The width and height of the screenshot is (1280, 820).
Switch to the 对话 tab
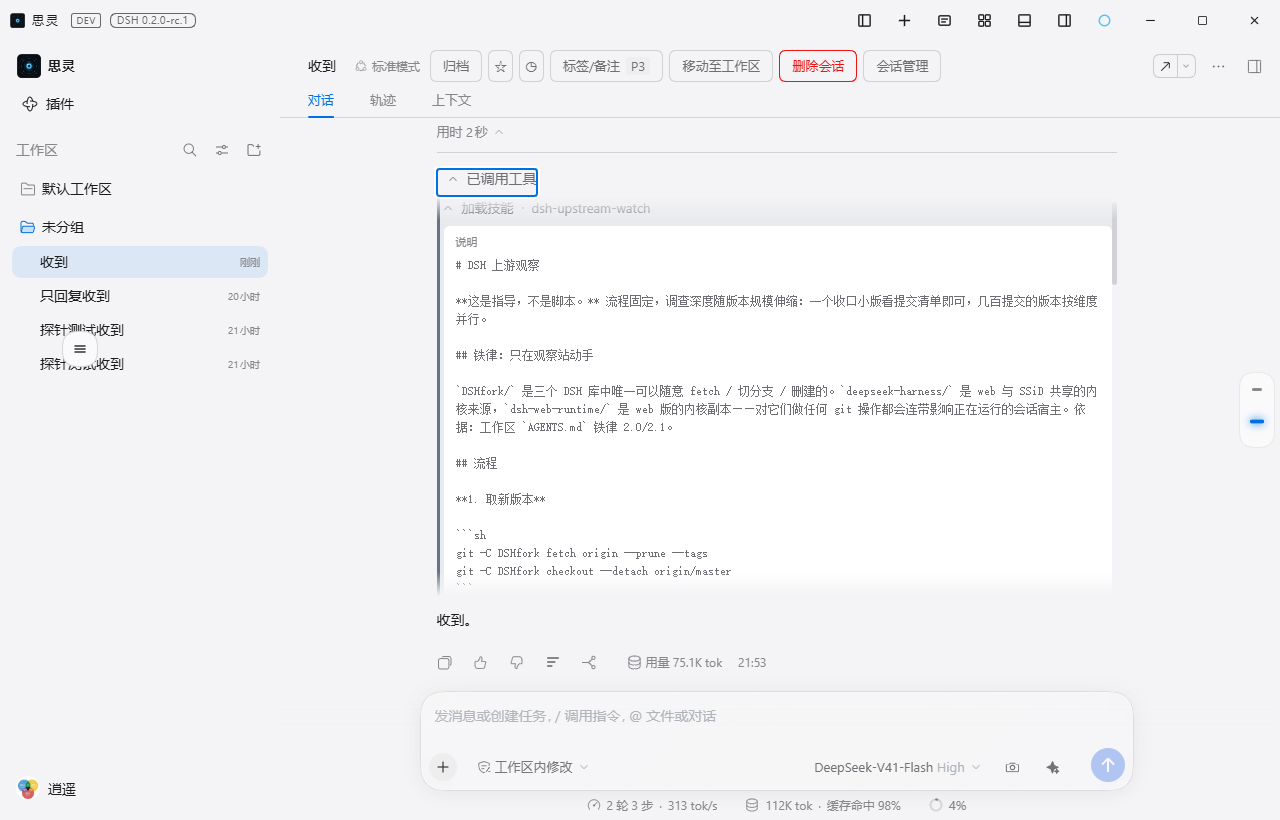point(321,100)
